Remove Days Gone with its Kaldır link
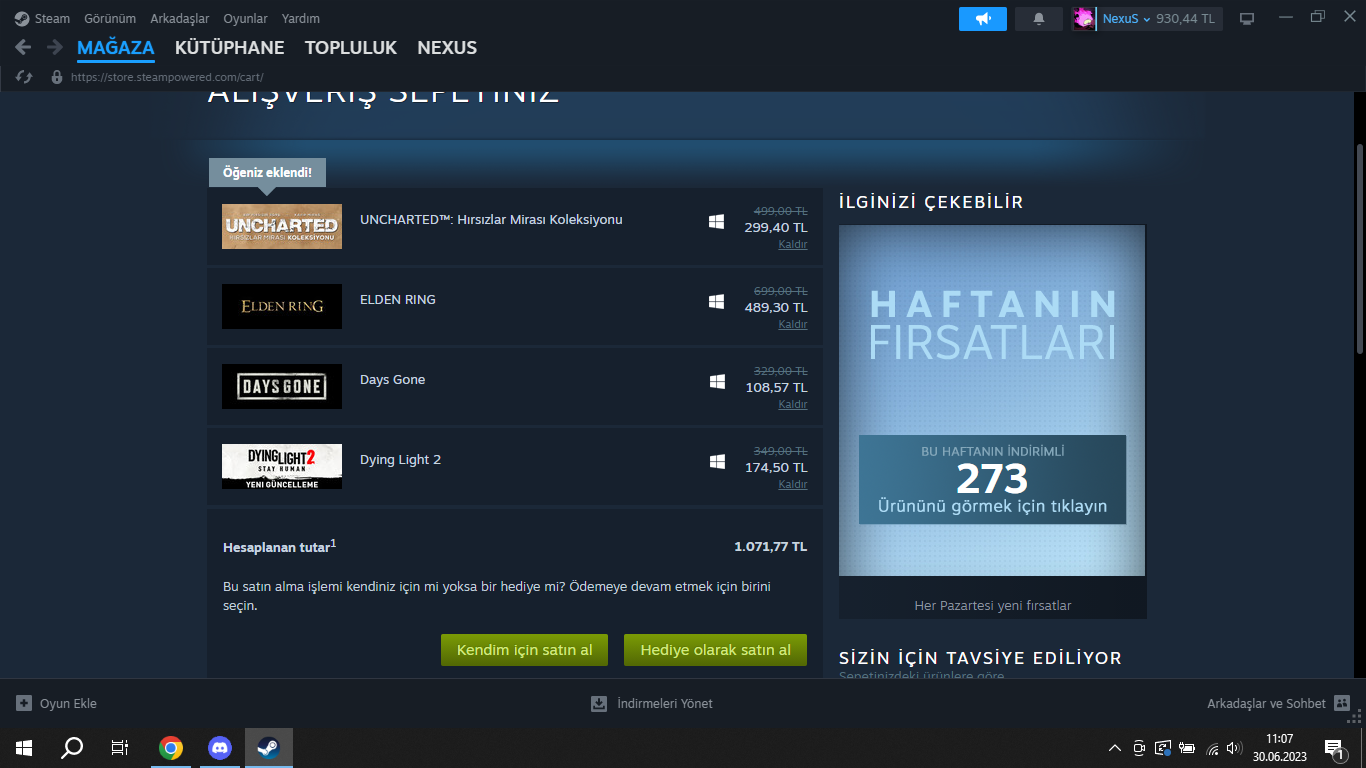The width and height of the screenshot is (1366, 768). (793, 405)
